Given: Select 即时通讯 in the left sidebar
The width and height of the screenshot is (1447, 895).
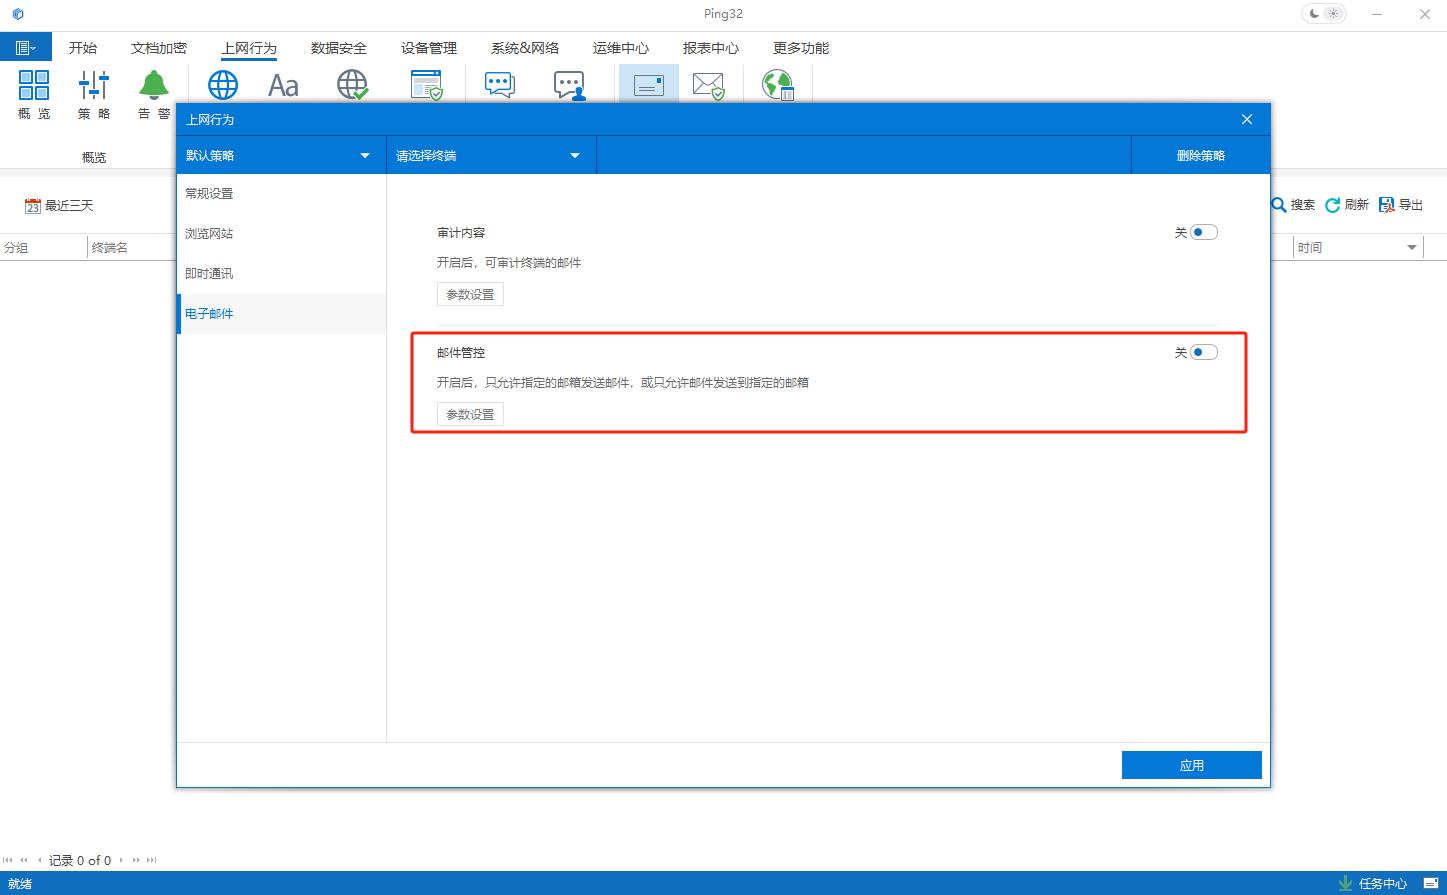Looking at the screenshot, I should [x=209, y=274].
